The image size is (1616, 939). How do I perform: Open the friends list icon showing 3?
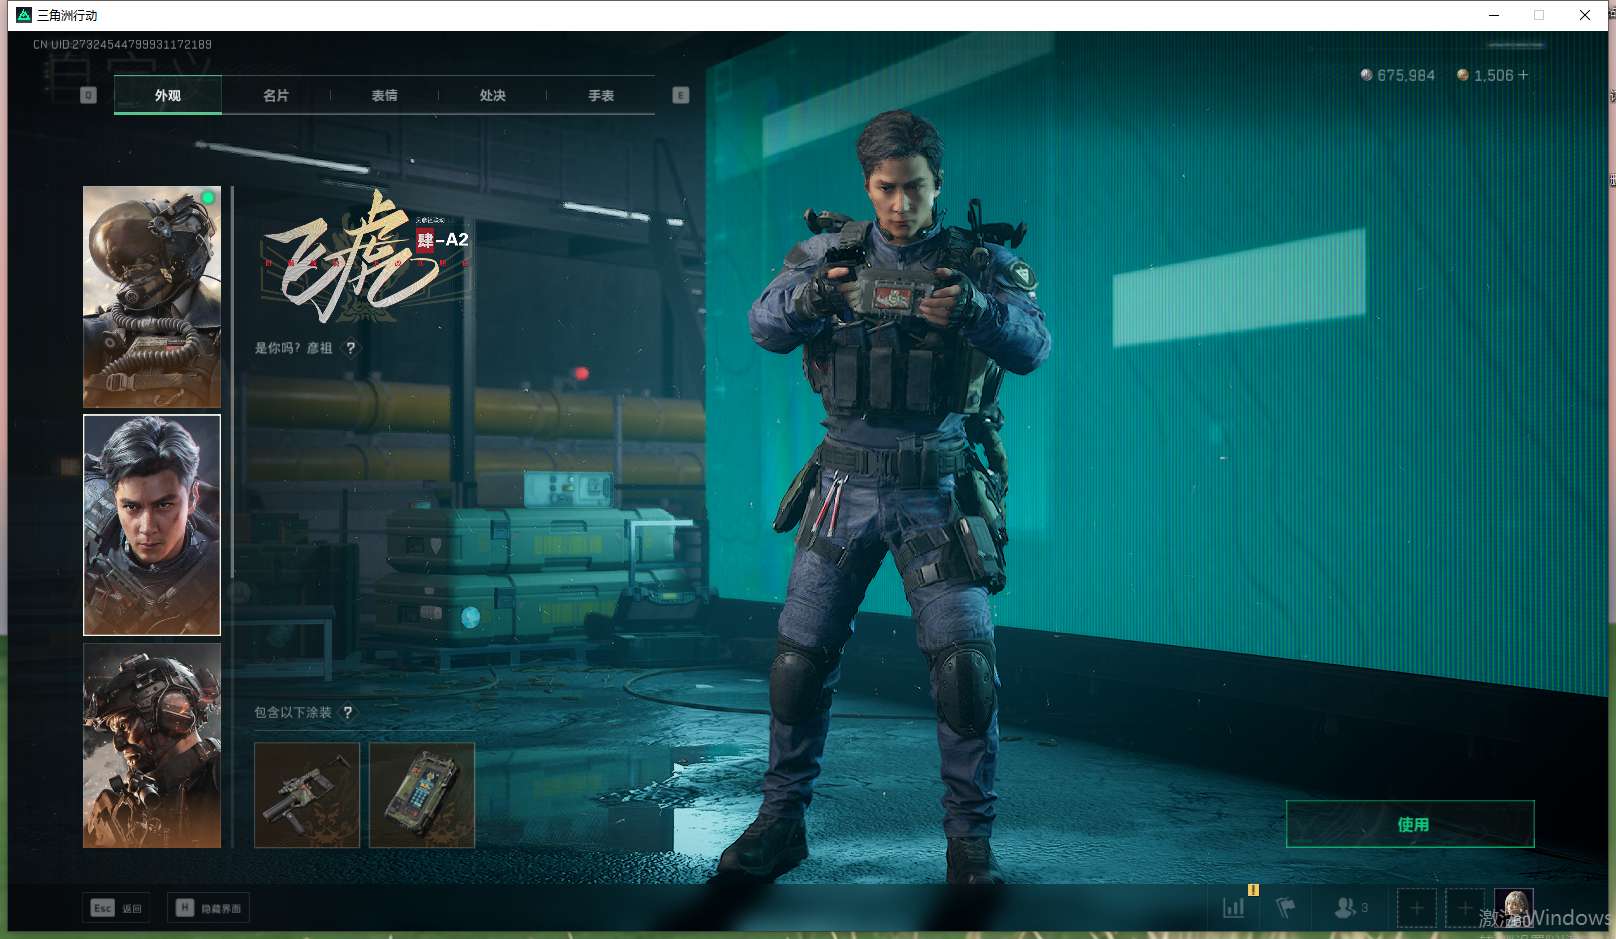(1351, 908)
